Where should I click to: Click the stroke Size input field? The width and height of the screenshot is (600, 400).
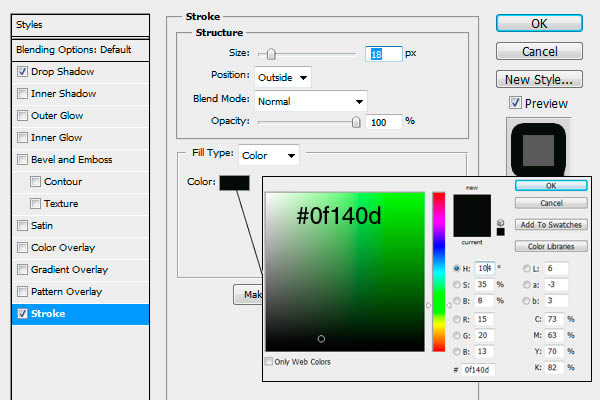[384, 53]
